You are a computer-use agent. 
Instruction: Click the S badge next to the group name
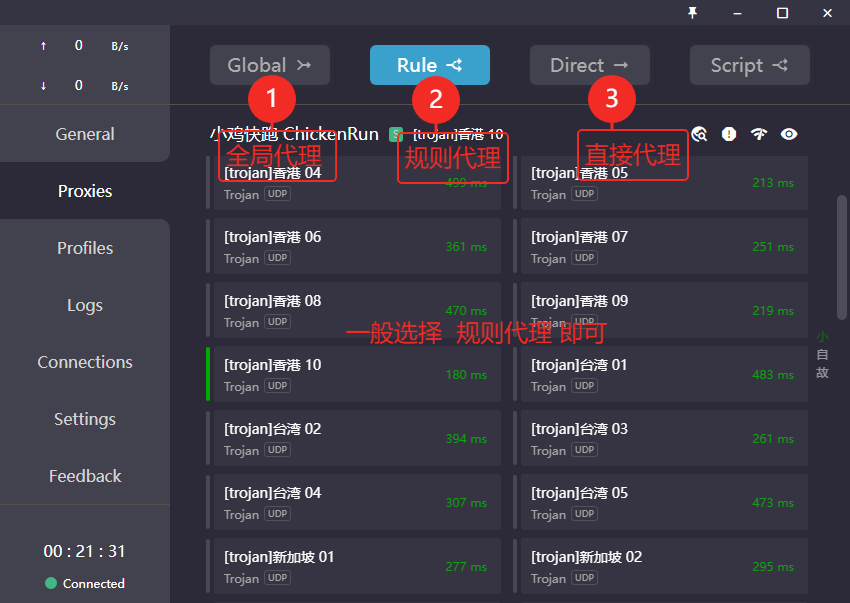(x=395, y=133)
